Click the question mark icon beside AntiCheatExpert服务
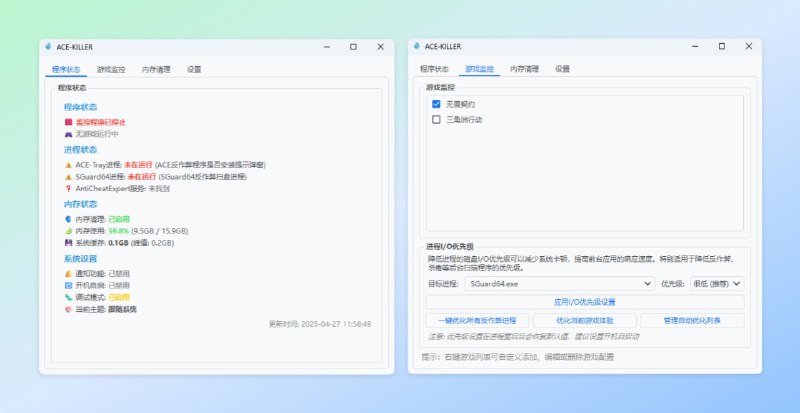 tap(68, 188)
